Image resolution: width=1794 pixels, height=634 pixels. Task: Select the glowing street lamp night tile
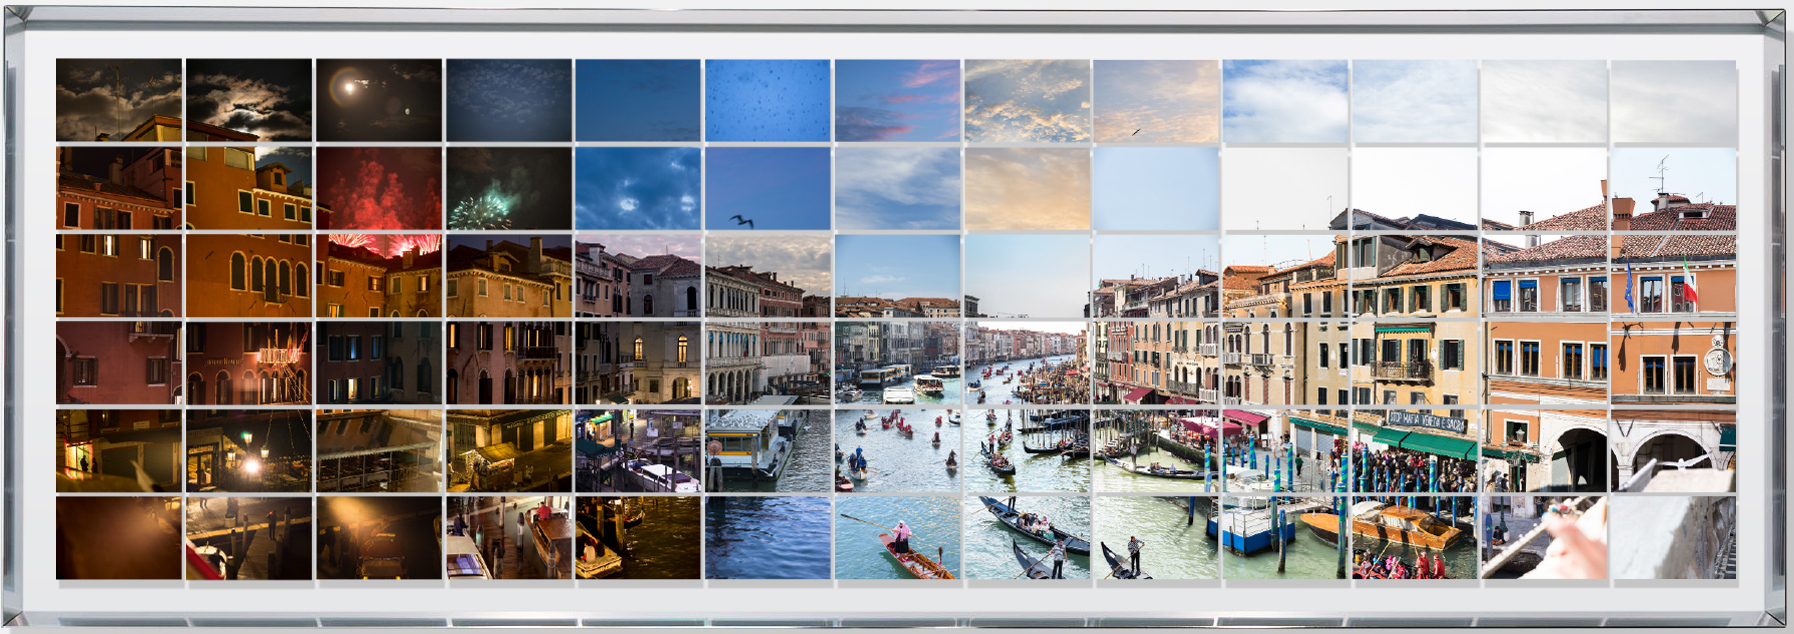point(248,450)
